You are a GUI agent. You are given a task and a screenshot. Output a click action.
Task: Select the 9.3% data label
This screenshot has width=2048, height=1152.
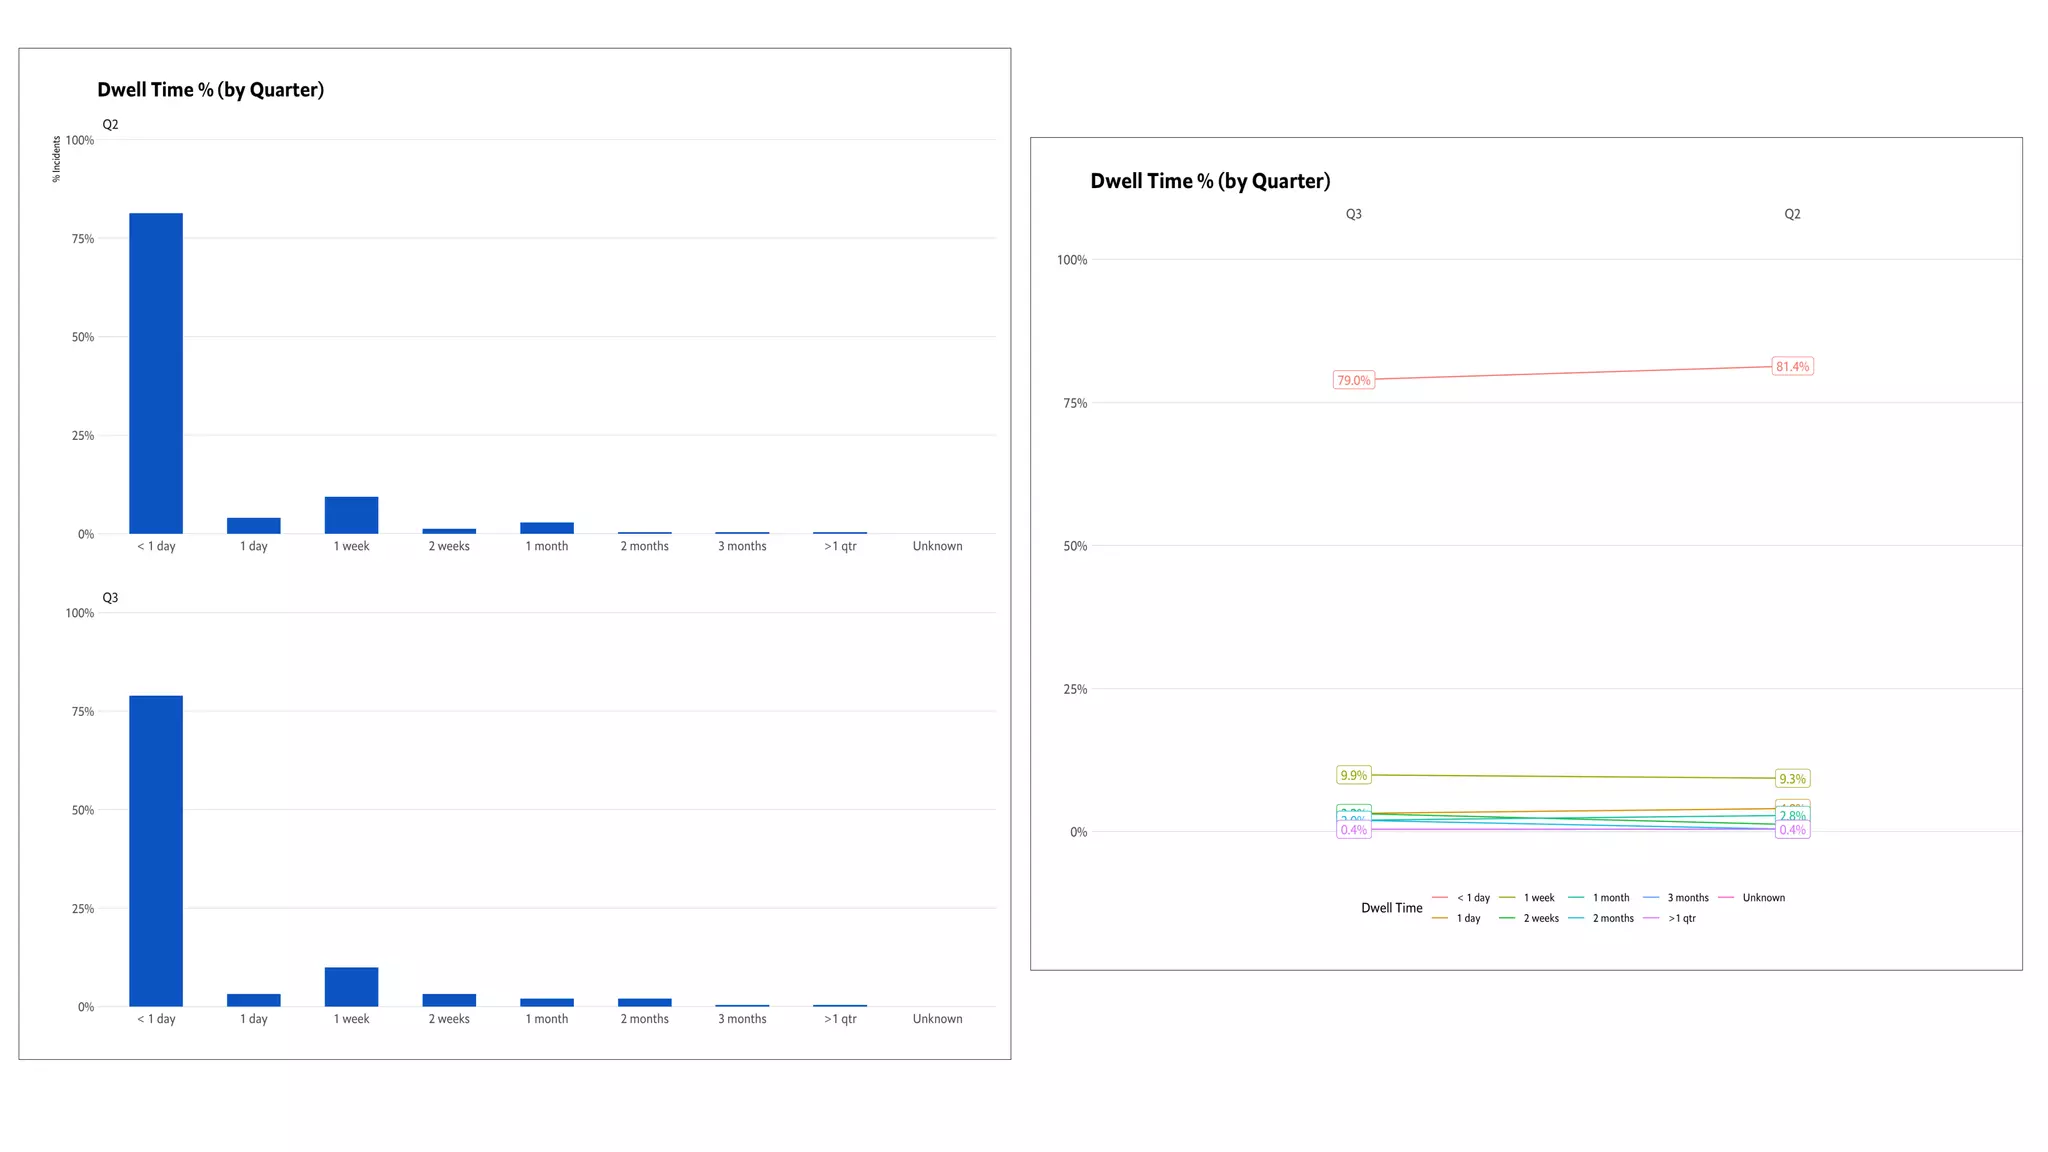[x=1792, y=779]
